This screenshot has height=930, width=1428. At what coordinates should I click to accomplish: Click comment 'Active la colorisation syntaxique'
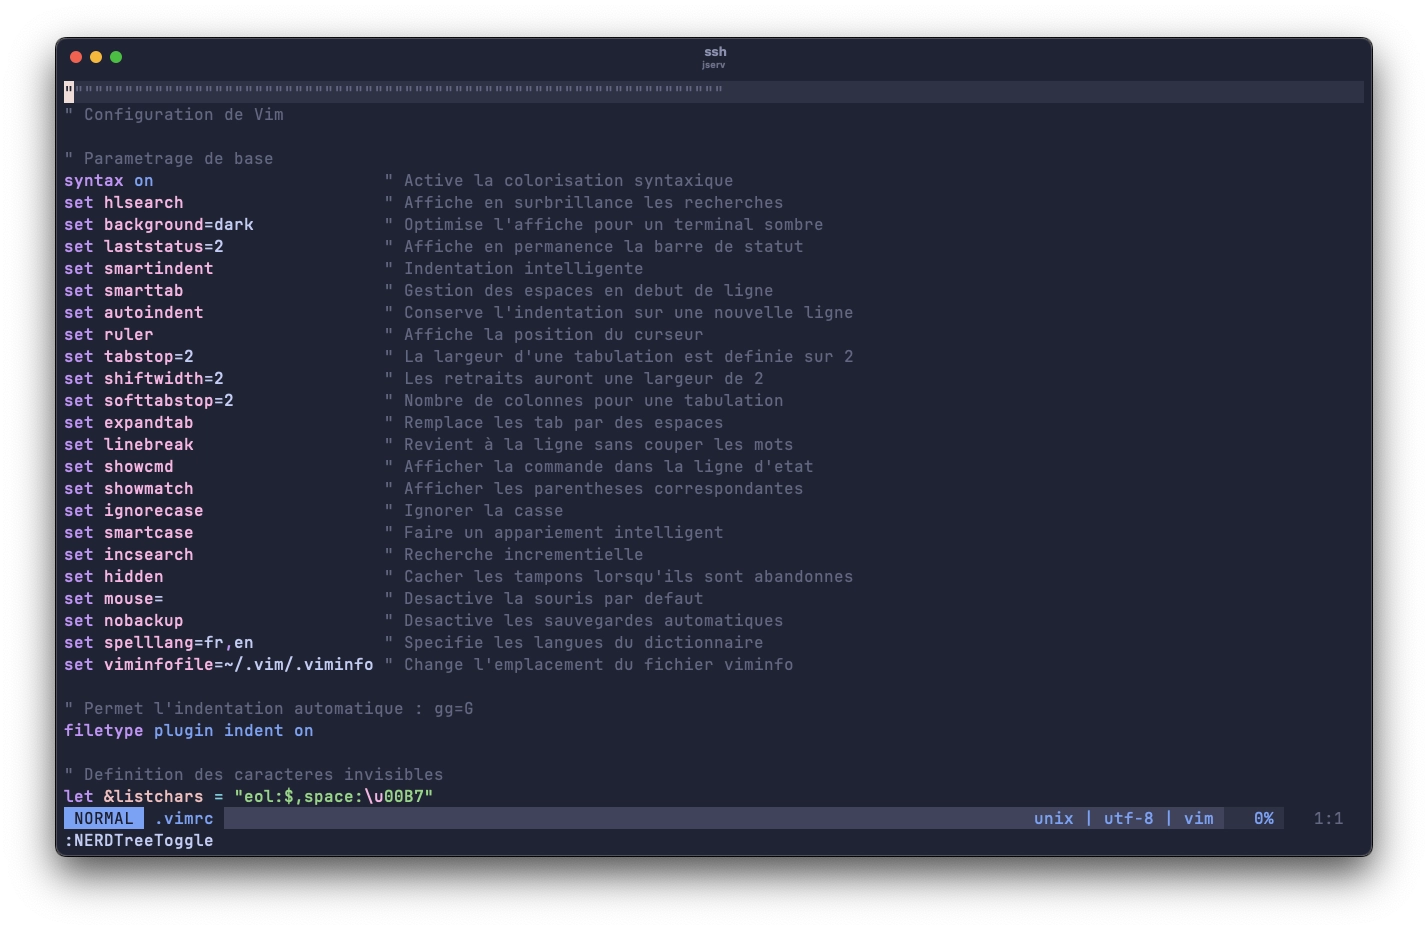click(x=569, y=181)
